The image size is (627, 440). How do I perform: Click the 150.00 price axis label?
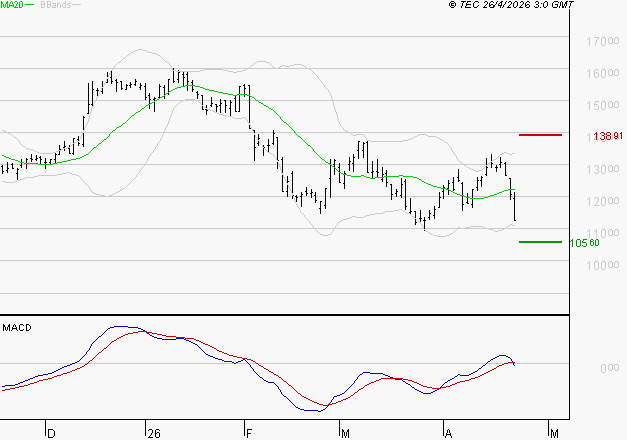[603, 105]
